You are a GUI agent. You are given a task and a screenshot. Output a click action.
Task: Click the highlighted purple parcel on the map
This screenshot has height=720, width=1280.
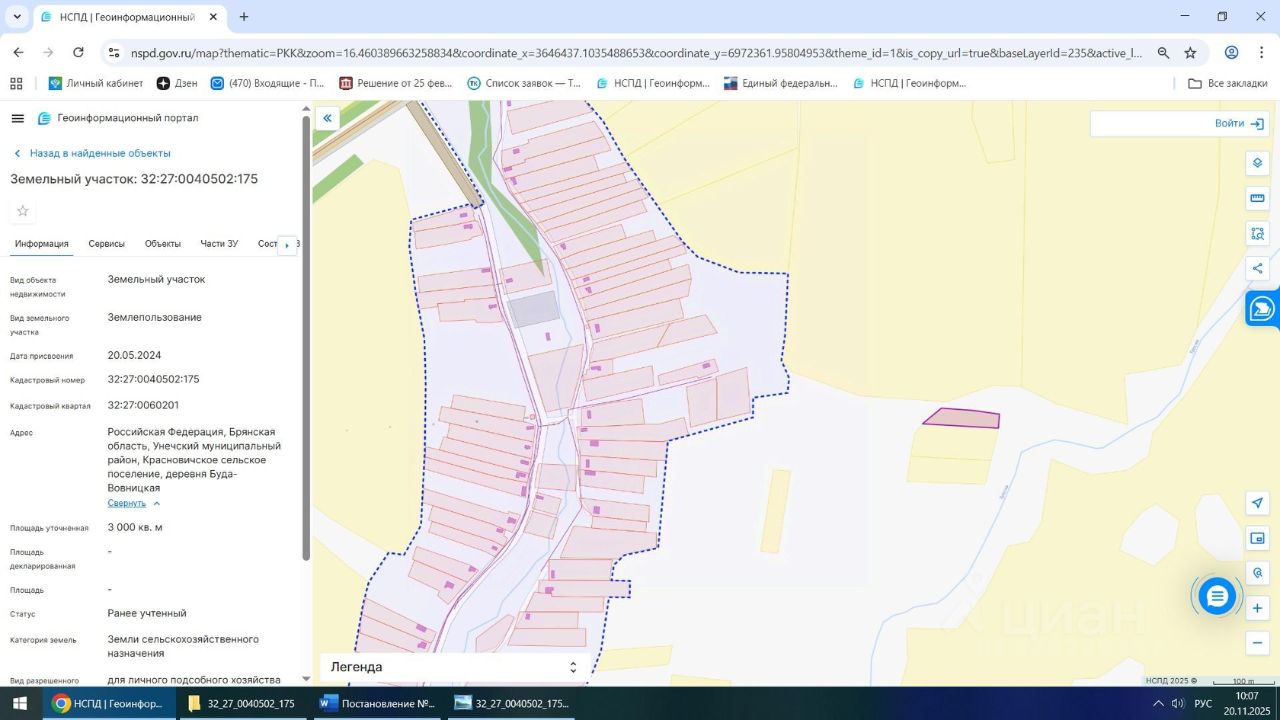[x=962, y=418]
